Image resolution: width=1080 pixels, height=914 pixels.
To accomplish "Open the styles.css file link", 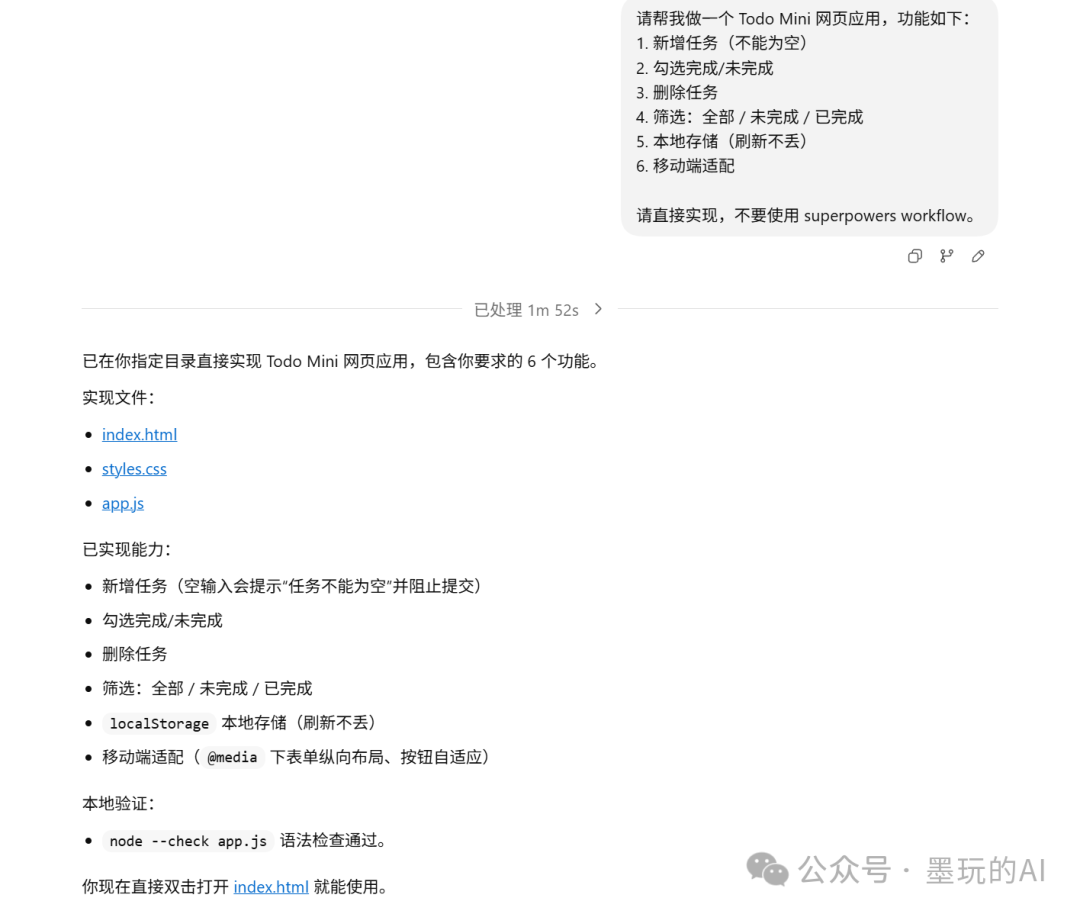I will pyautogui.click(x=134, y=469).
